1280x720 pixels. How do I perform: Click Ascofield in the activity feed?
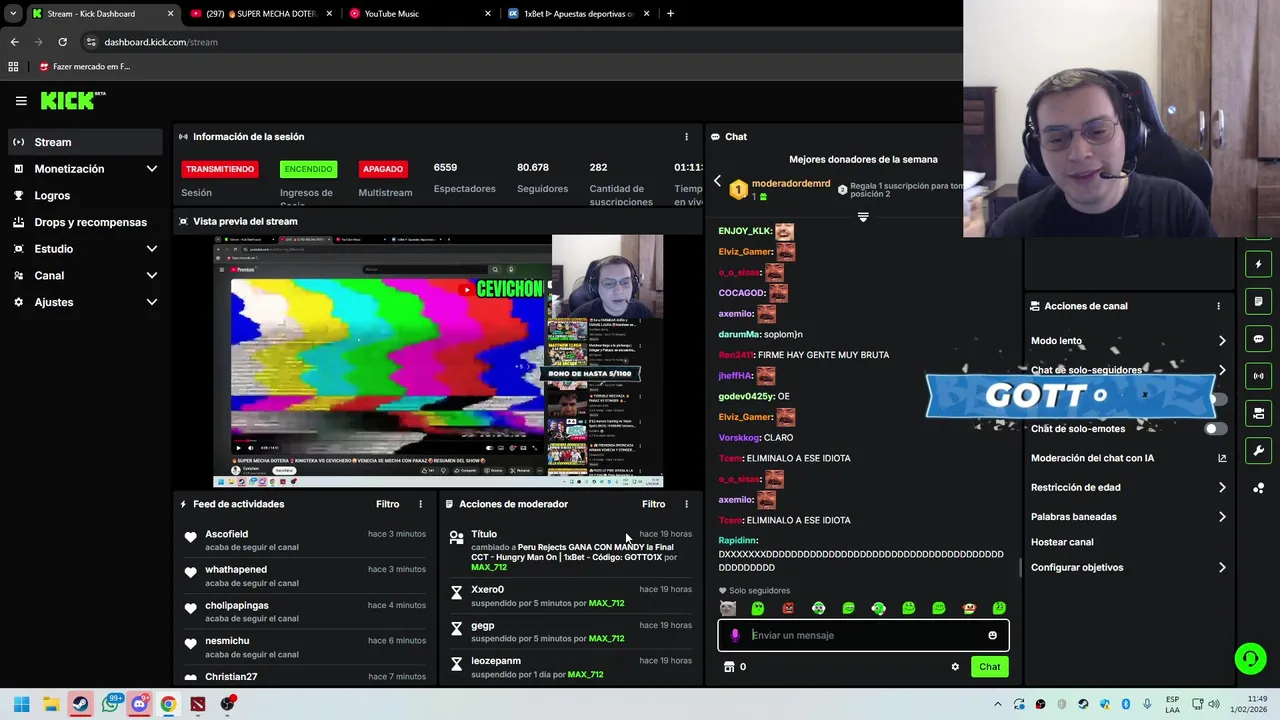click(x=226, y=534)
